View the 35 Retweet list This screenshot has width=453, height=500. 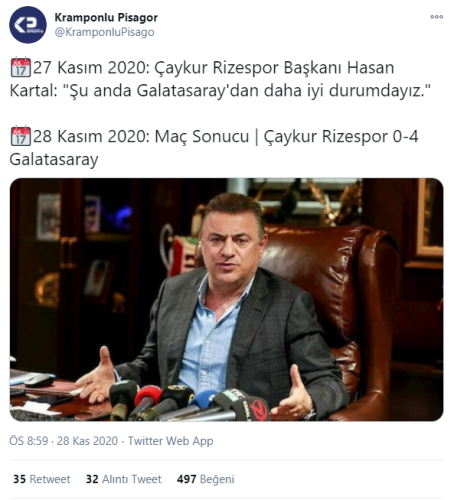(42, 479)
